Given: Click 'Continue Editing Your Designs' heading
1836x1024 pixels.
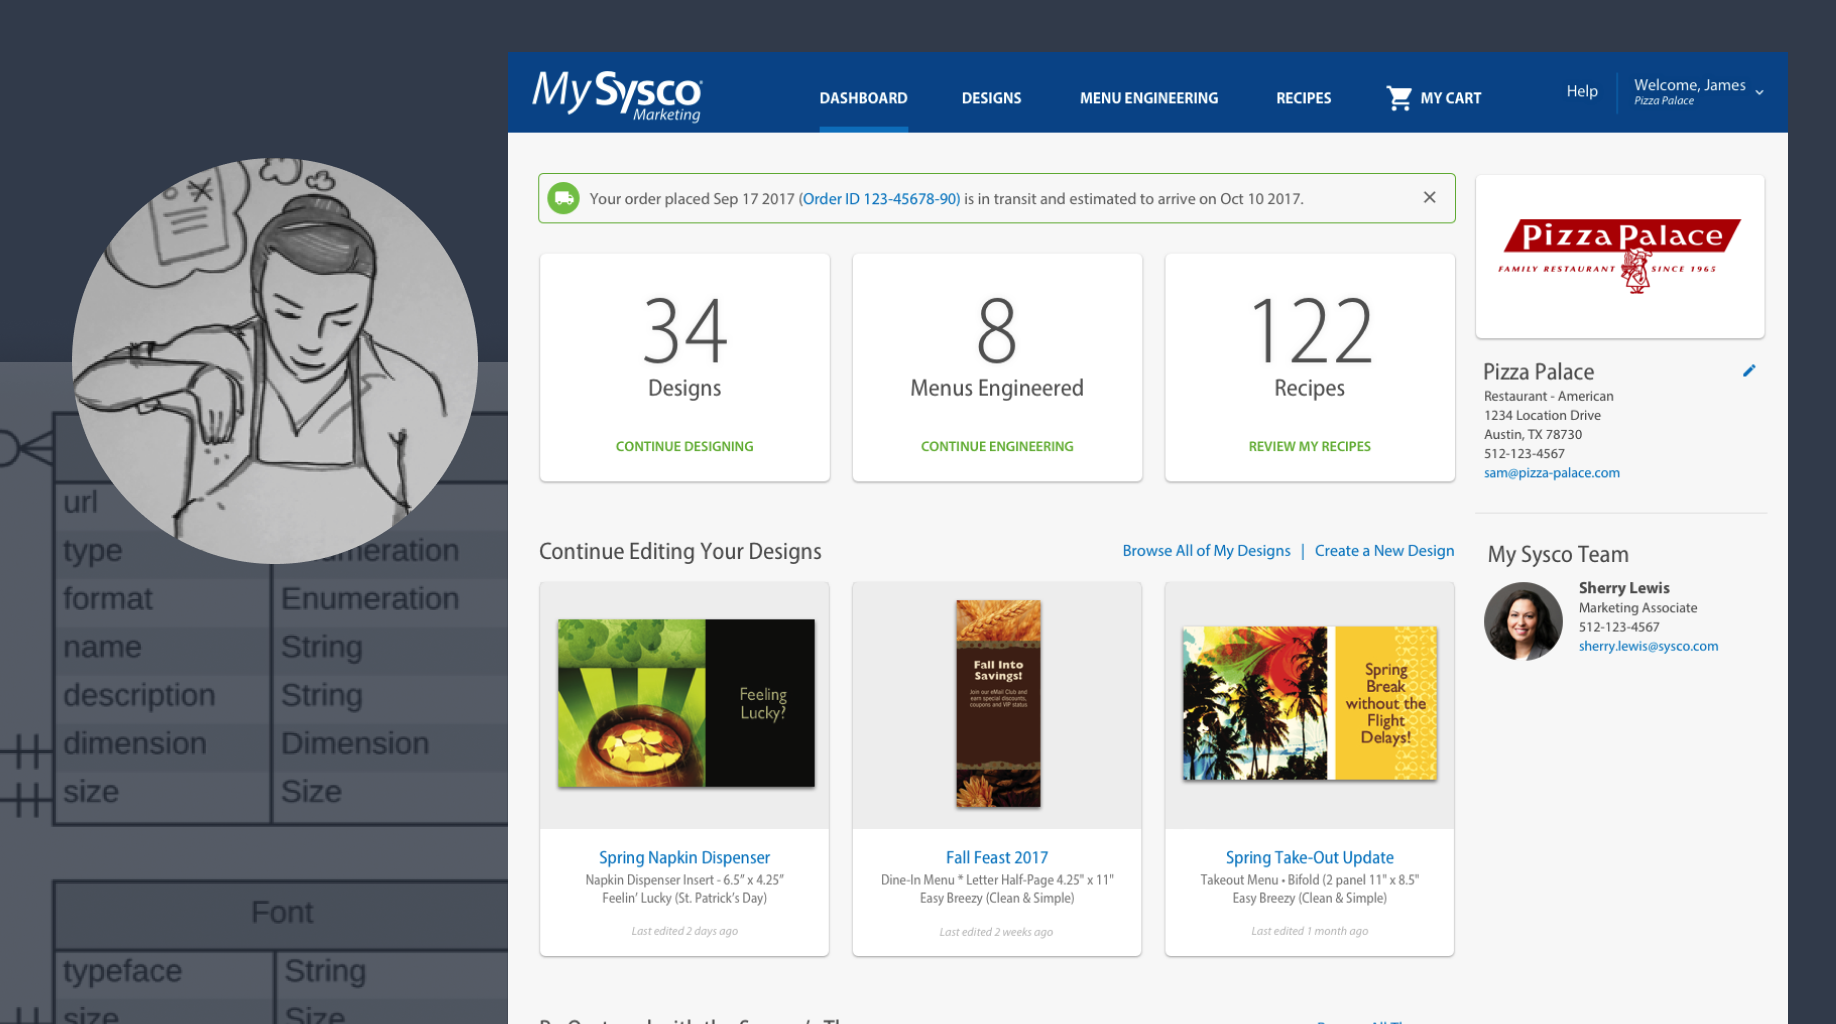Looking at the screenshot, I should [x=680, y=551].
